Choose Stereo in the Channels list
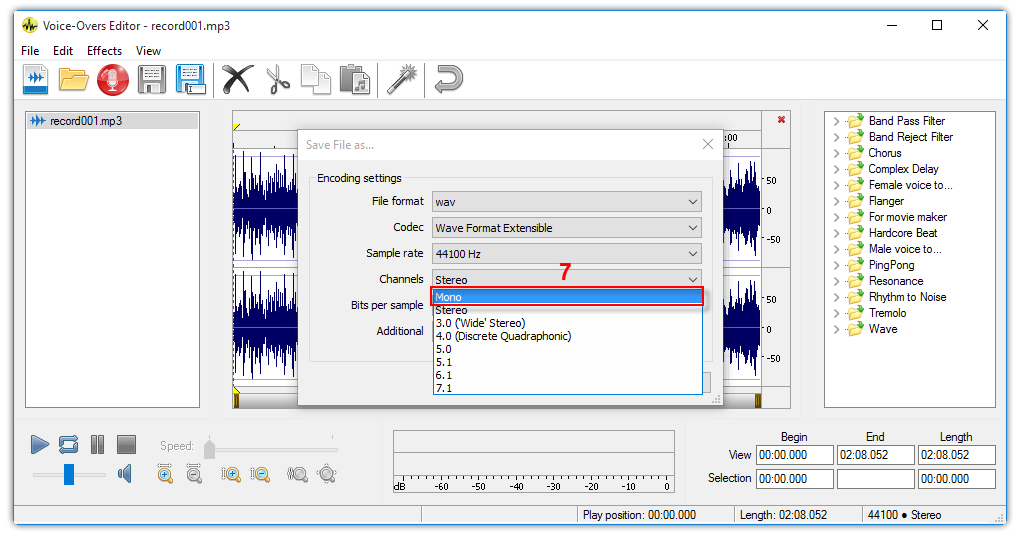 click(x=567, y=310)
